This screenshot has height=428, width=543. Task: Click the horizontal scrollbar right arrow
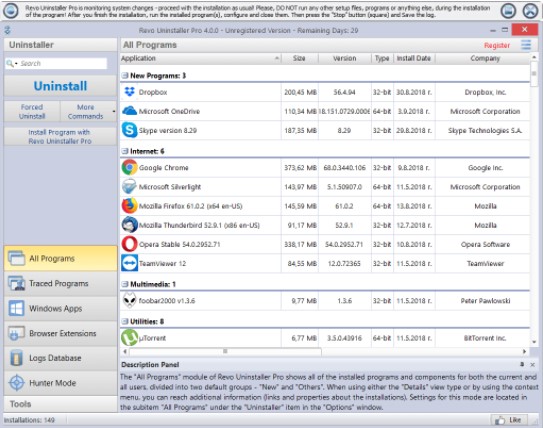tap(524, 351)
